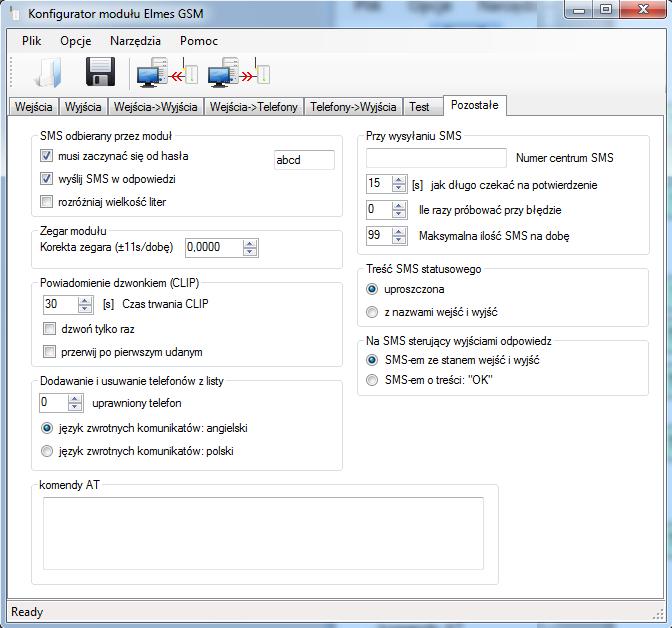Open the Narzędzia menu
The image size is (672, 628).
(x=135, y=41)
